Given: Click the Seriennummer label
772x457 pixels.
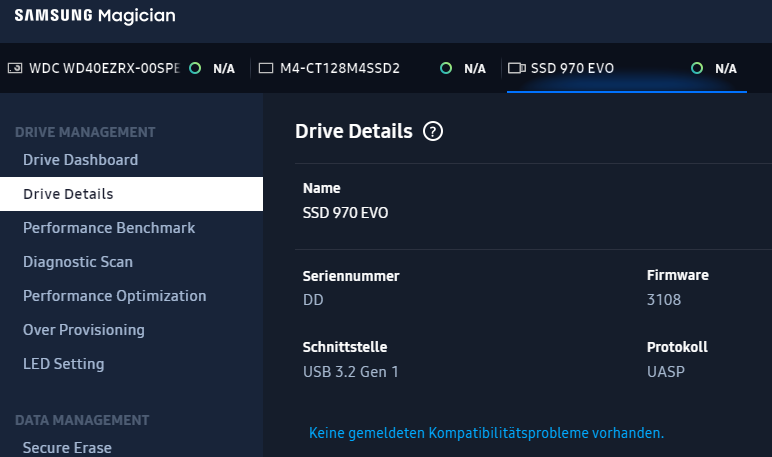Looking at the screenshot, I should pos(351,276).
